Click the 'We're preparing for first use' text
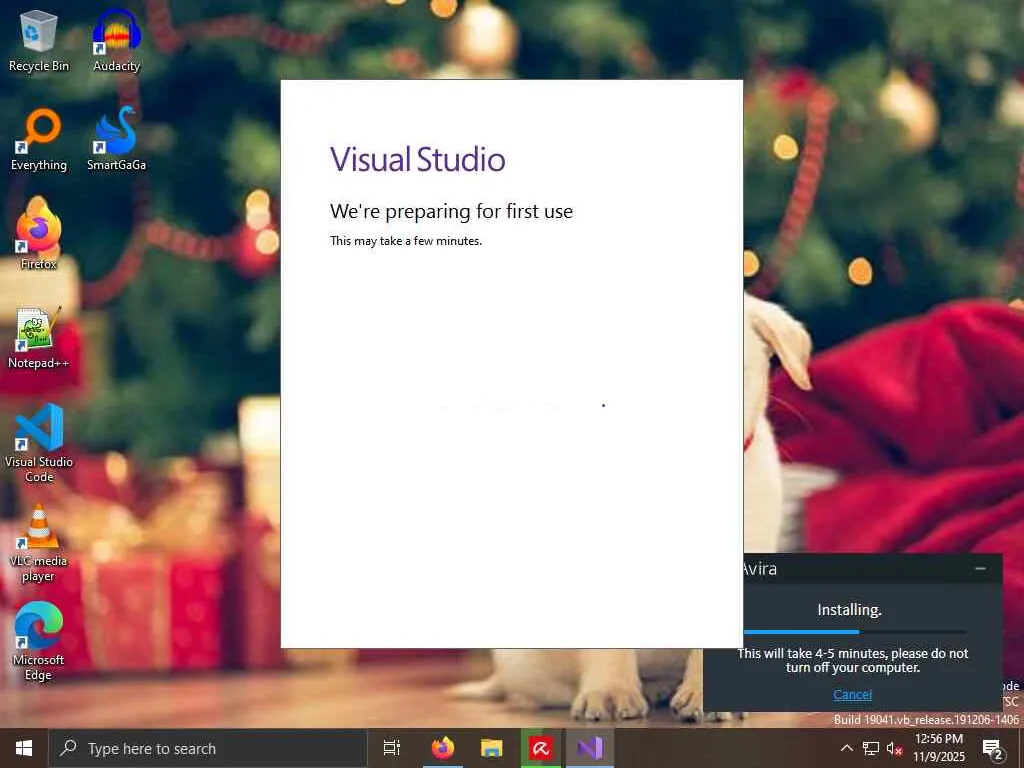This screenshot has width=1024, height=768. (451, 212)
